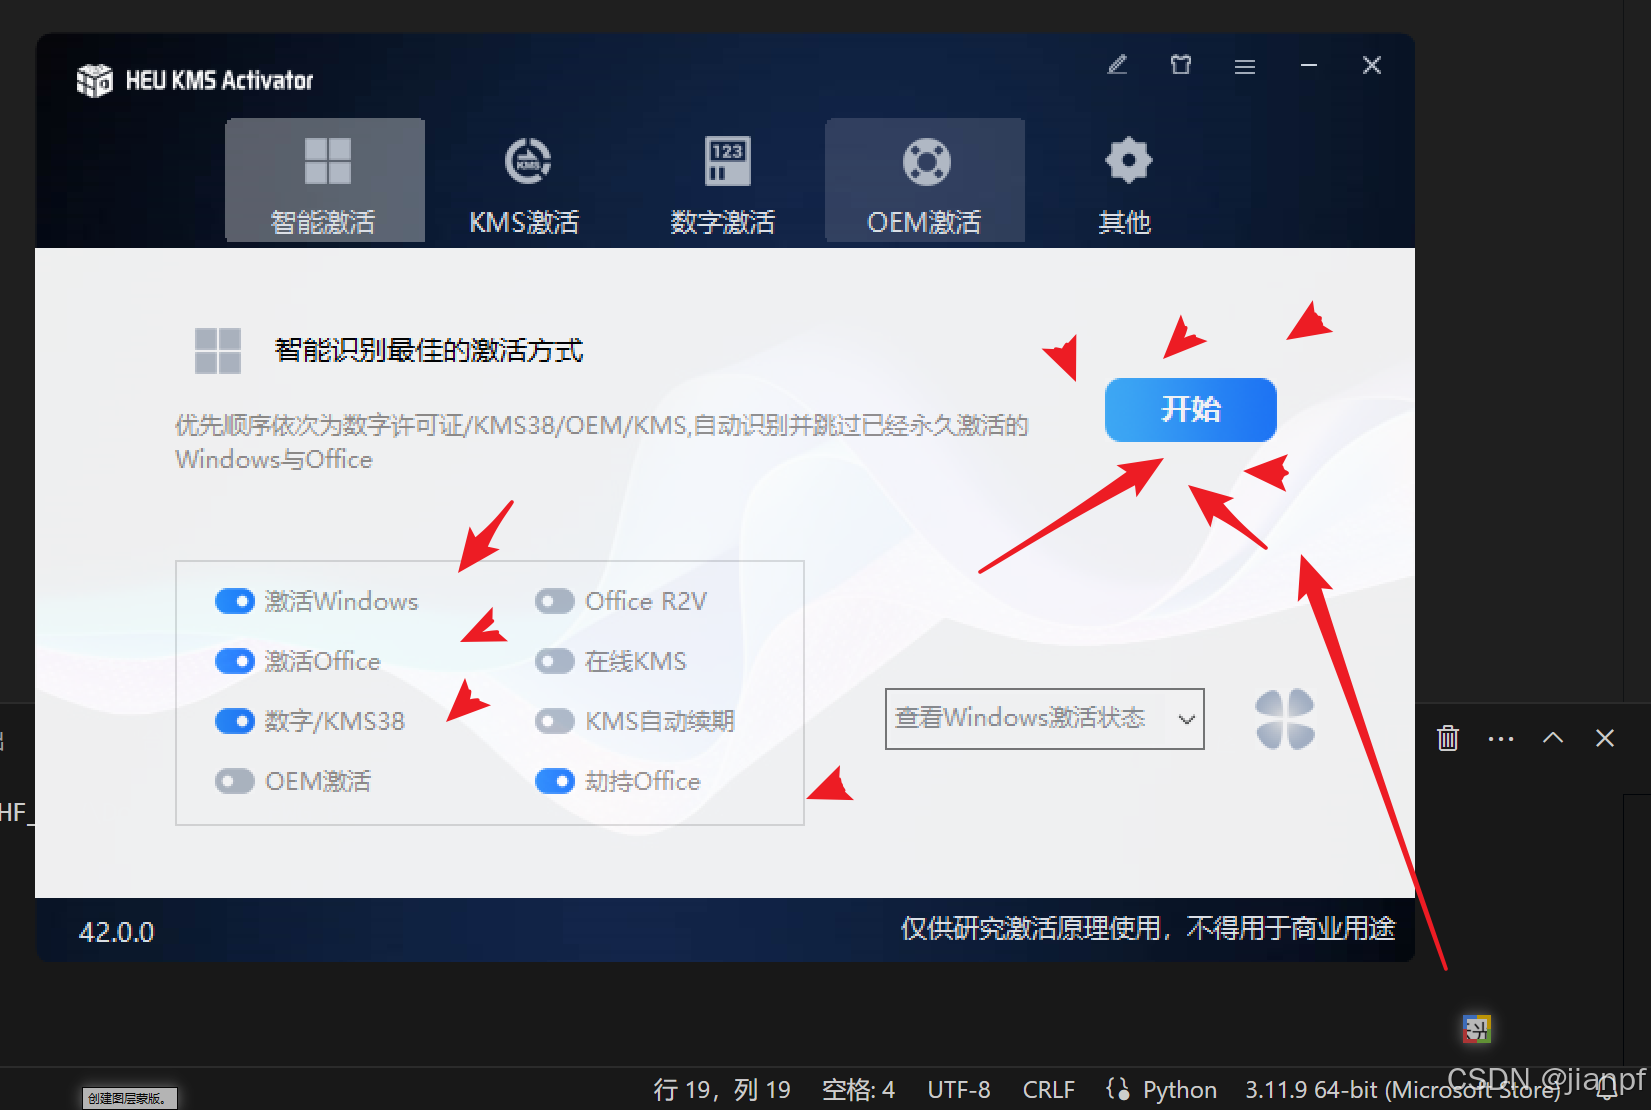
Task: Disable the 数字/KMS38 switch
Action: (235, 721)
